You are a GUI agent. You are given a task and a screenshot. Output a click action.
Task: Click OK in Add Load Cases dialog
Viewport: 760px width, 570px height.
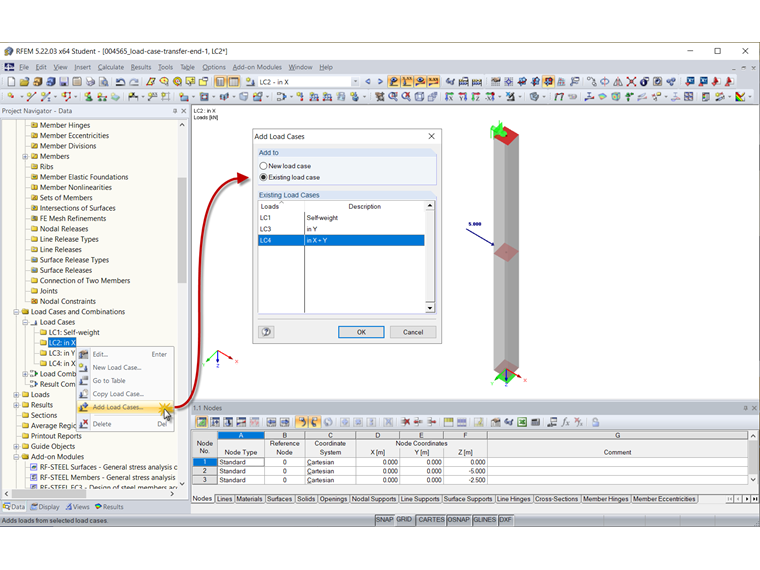pyautogui.click(x=361, y=332)
